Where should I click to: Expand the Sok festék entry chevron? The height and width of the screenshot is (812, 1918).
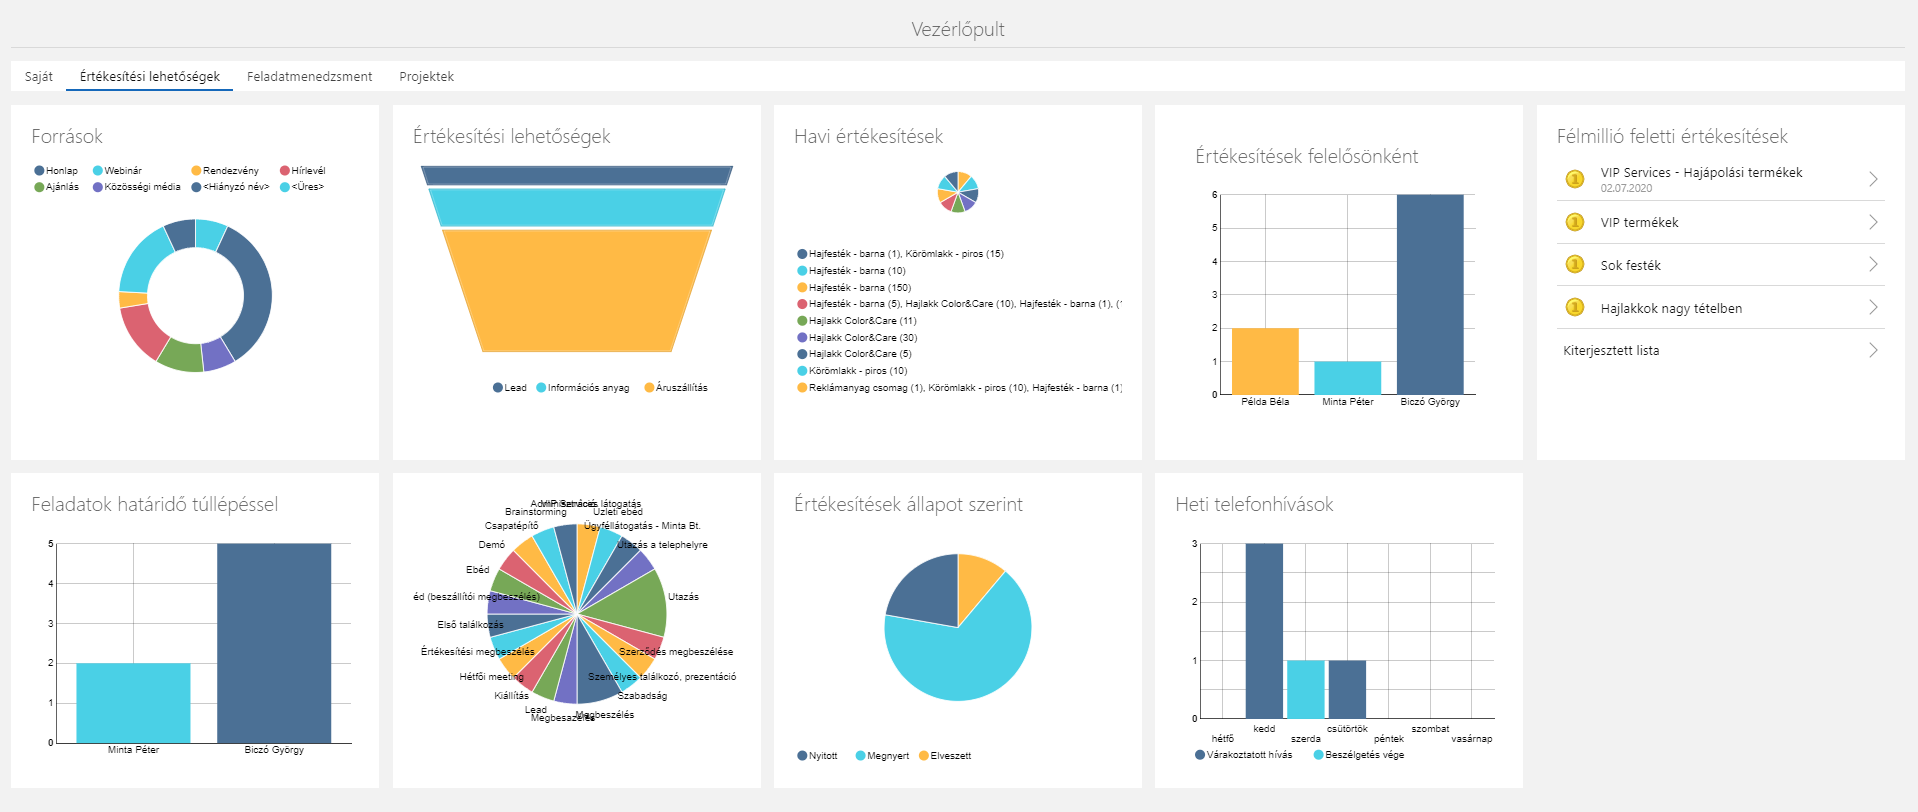[1873, 265]
